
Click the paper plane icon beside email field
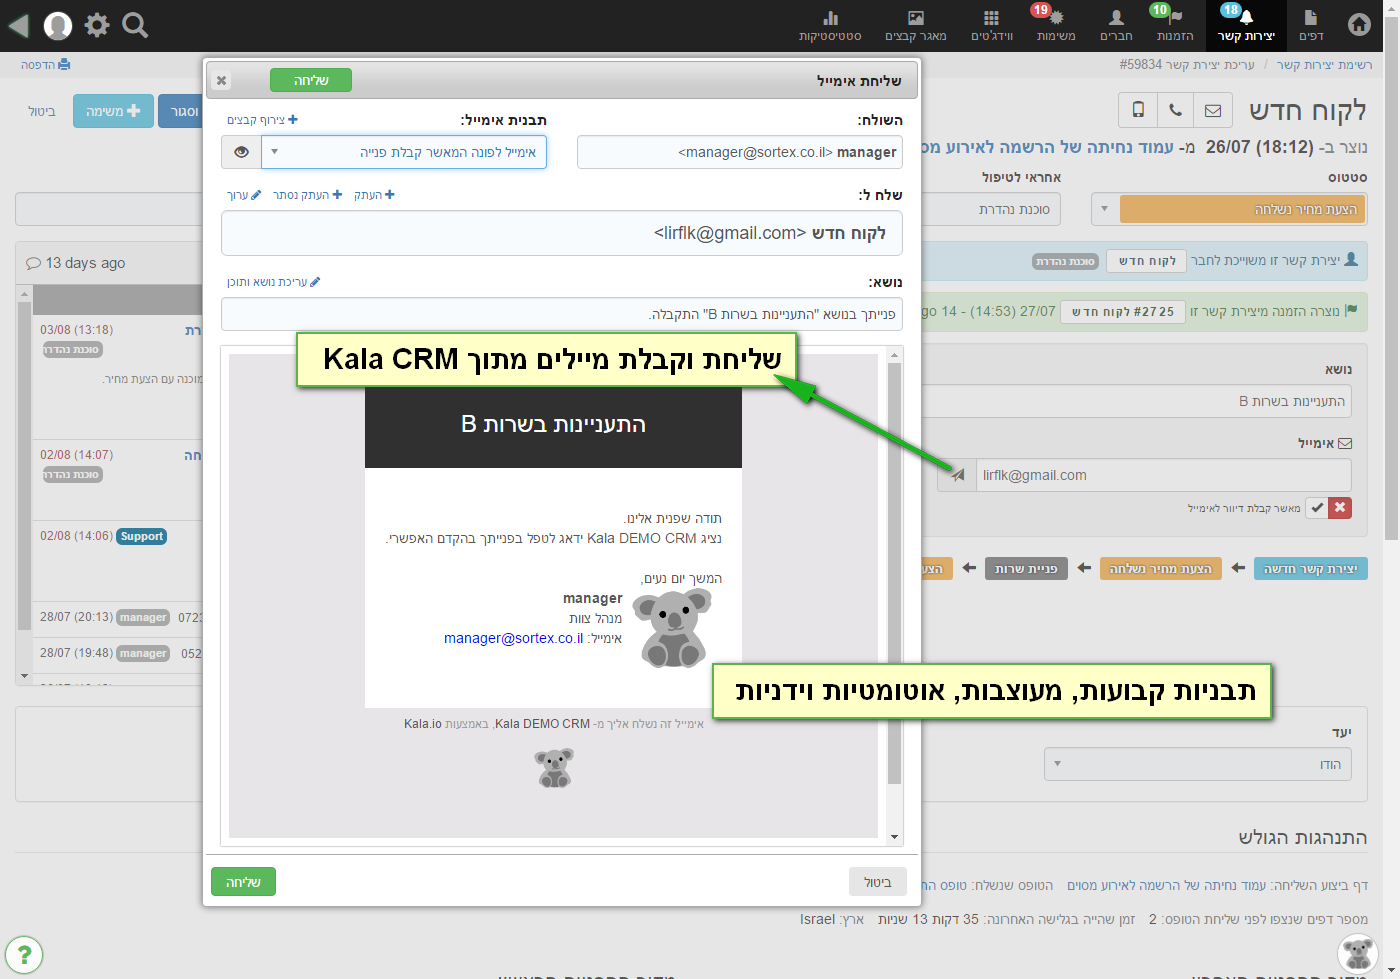[957, 475]
